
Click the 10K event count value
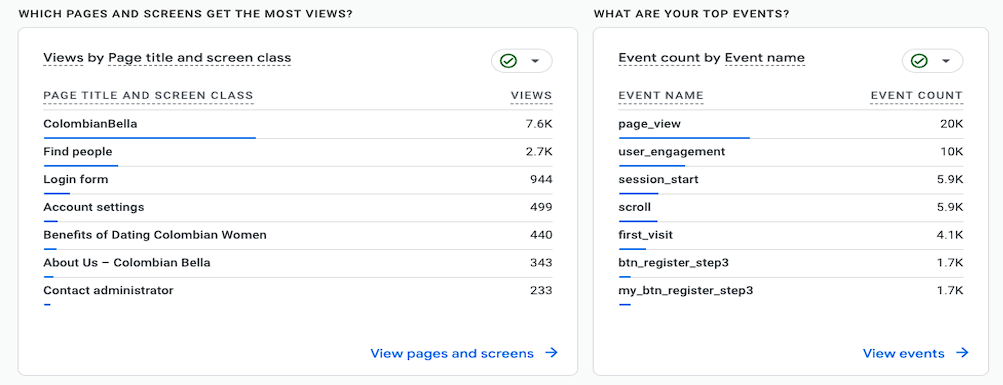pos(951,152)
